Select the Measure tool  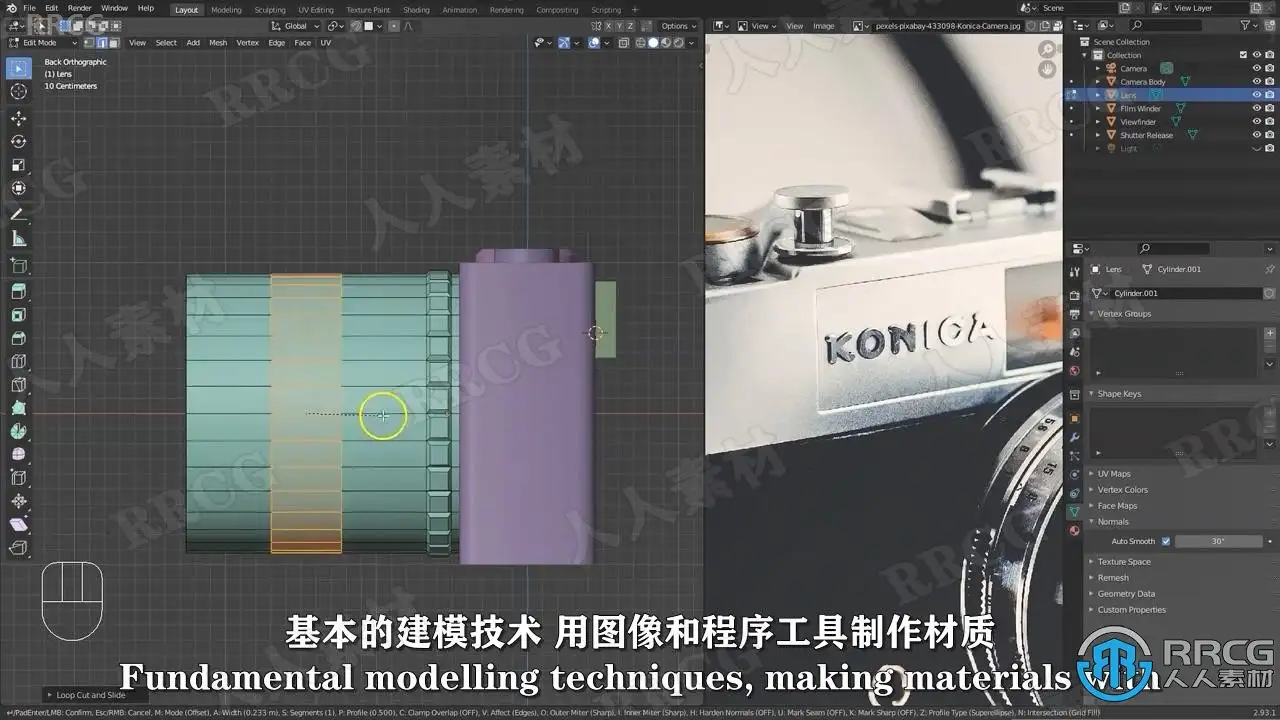pos(18,239)
